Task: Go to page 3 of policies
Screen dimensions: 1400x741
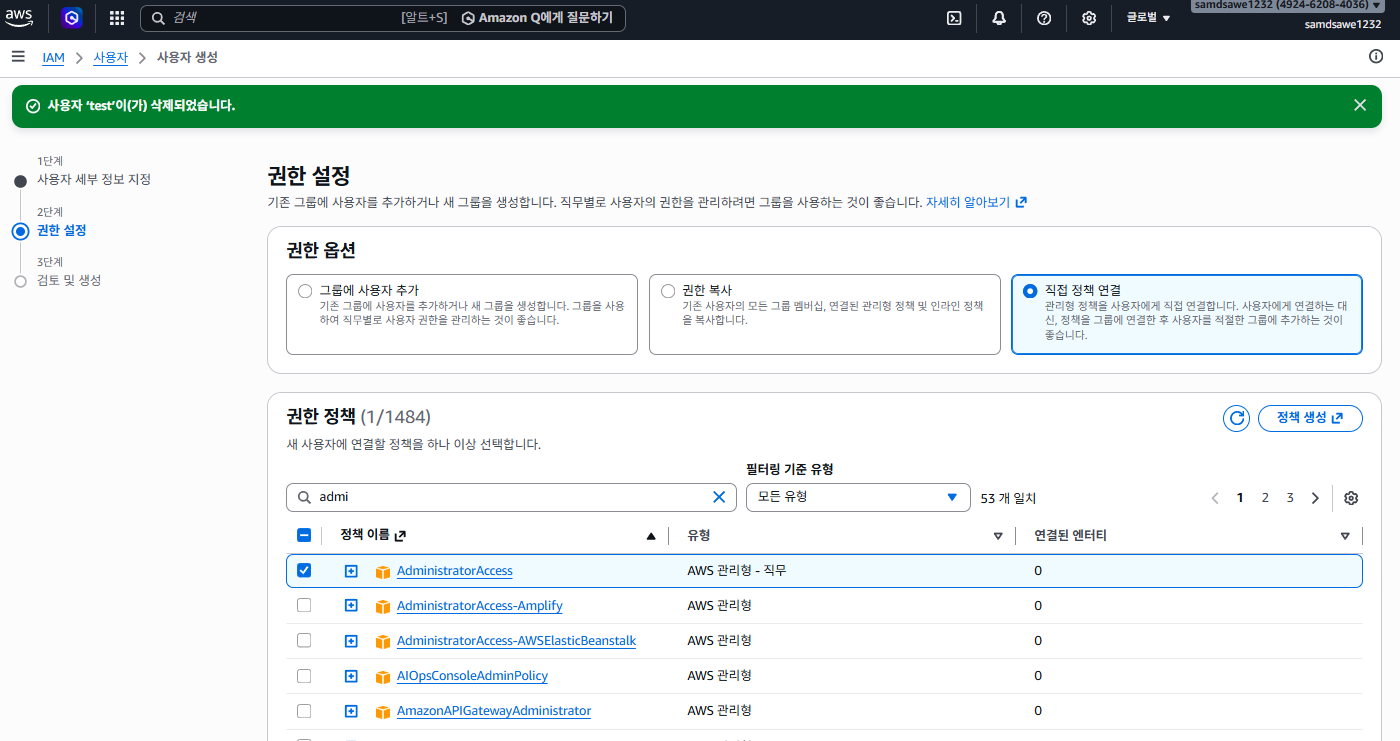Action: click(x=1290, y=498)
